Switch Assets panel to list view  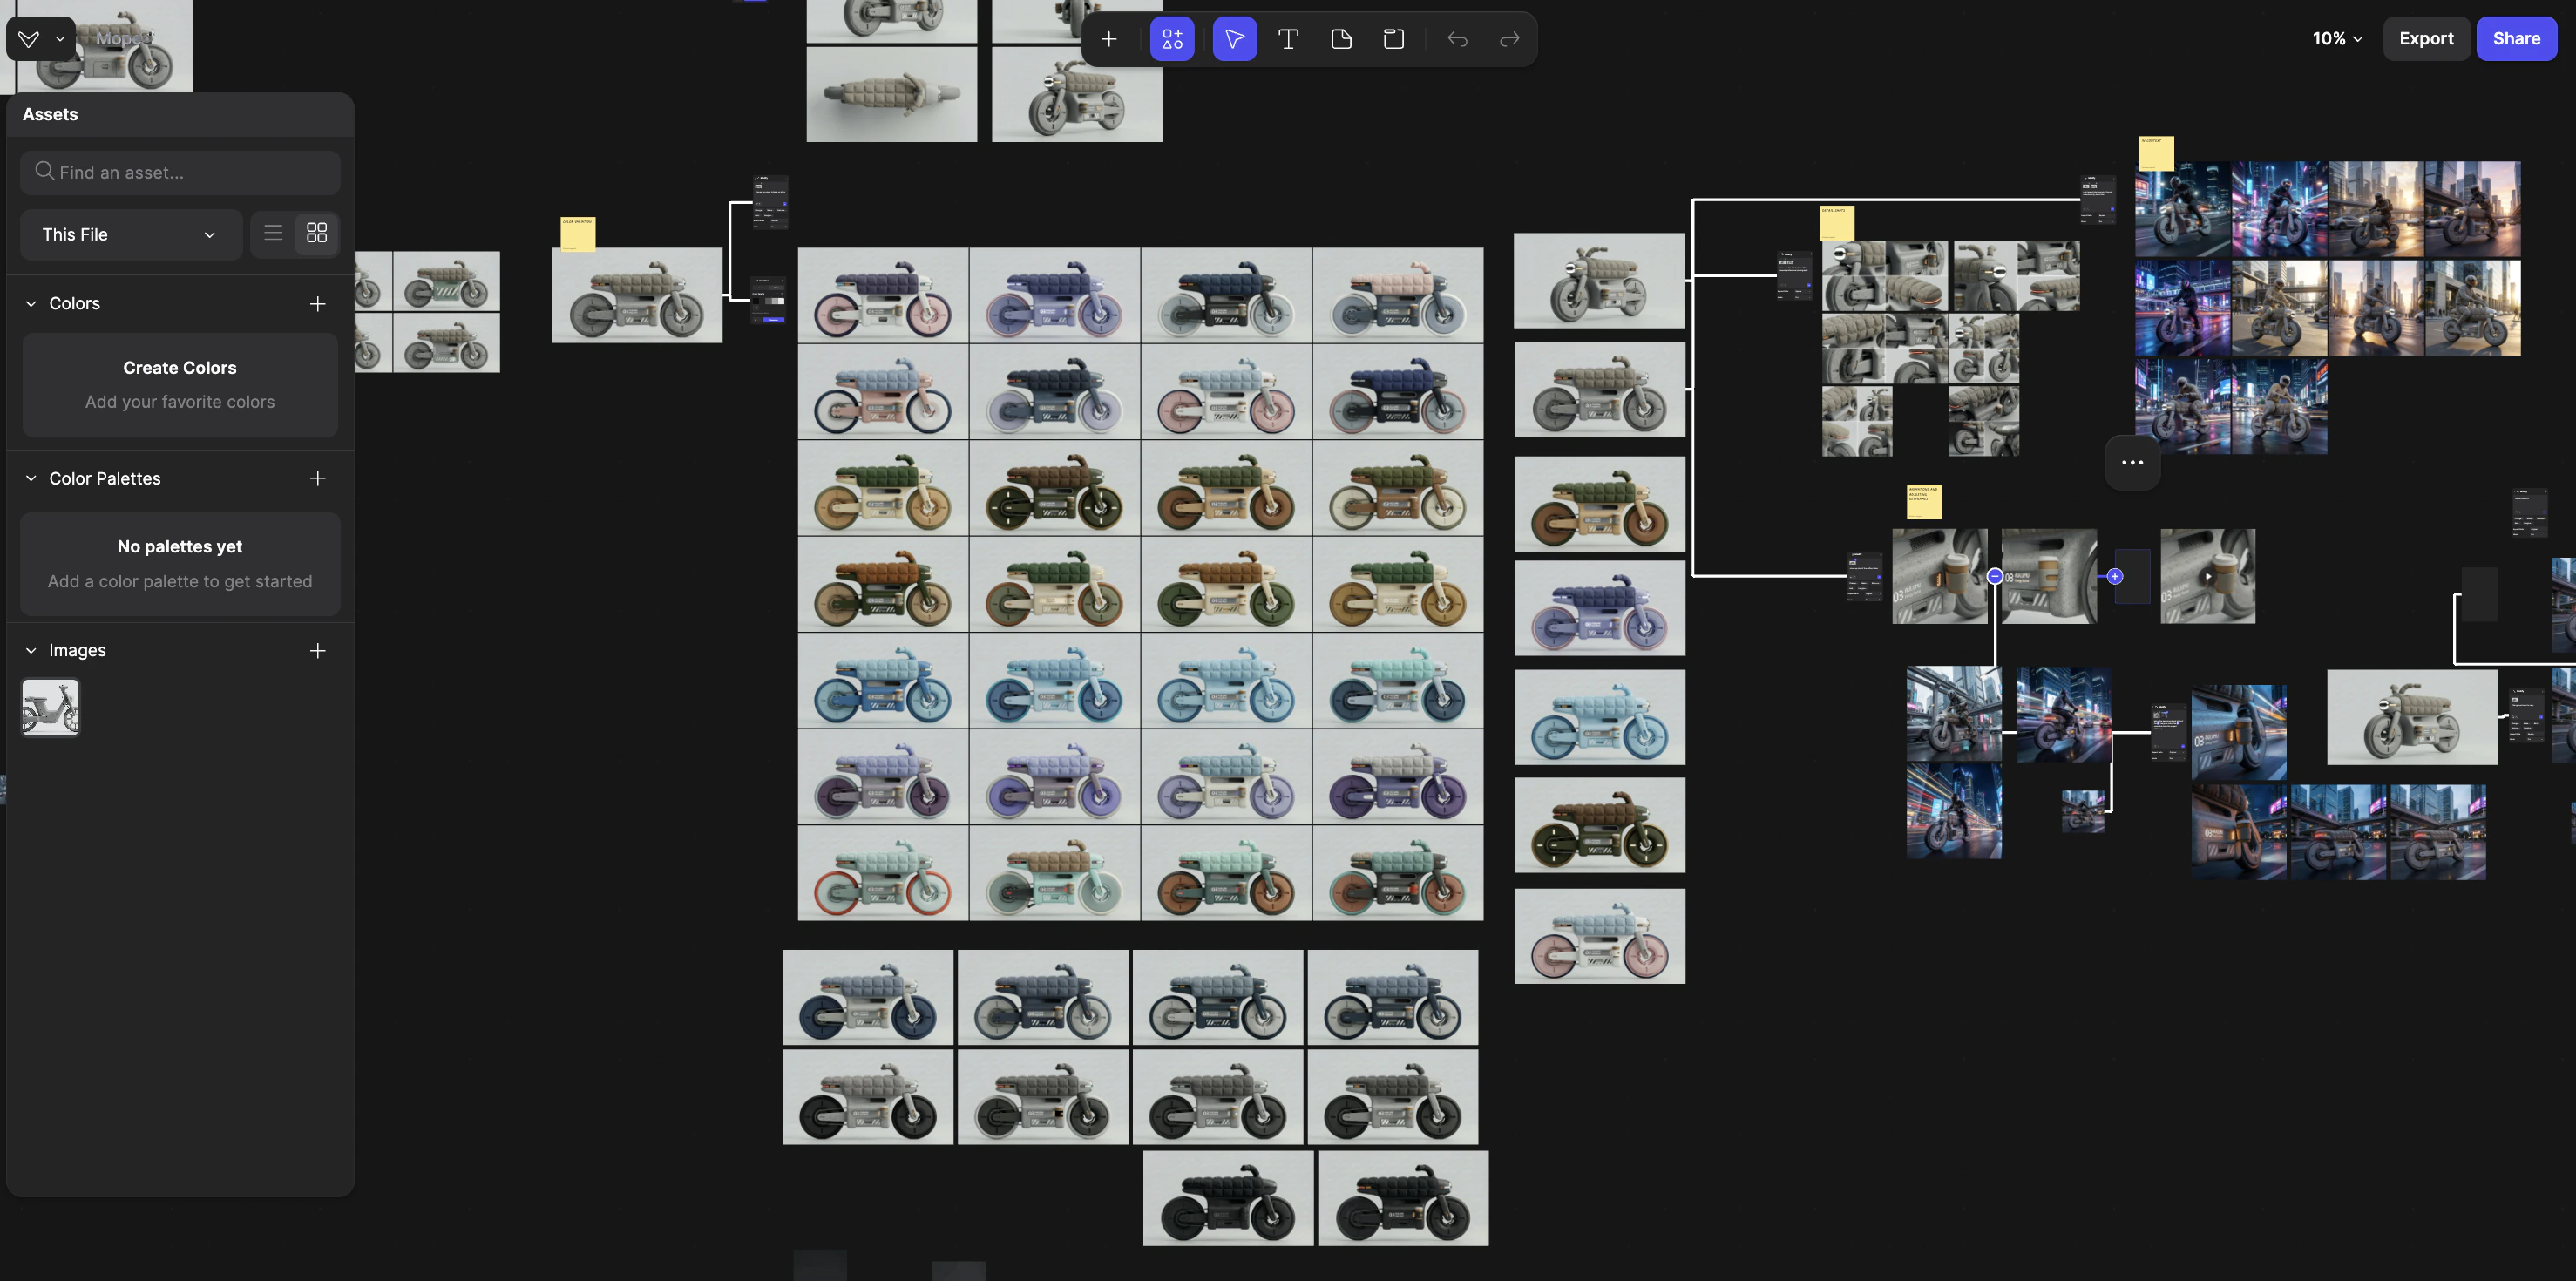click(x=272, y=233)
